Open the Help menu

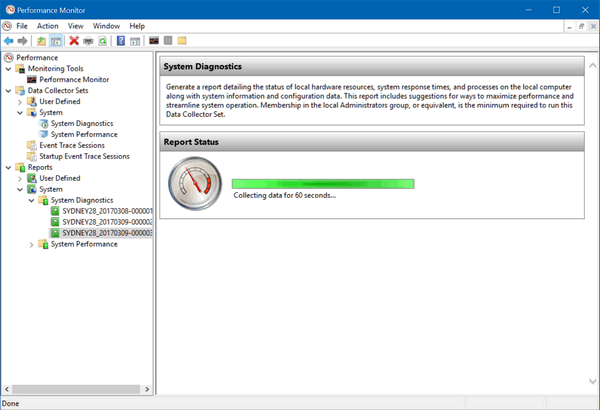pos(137,26)
